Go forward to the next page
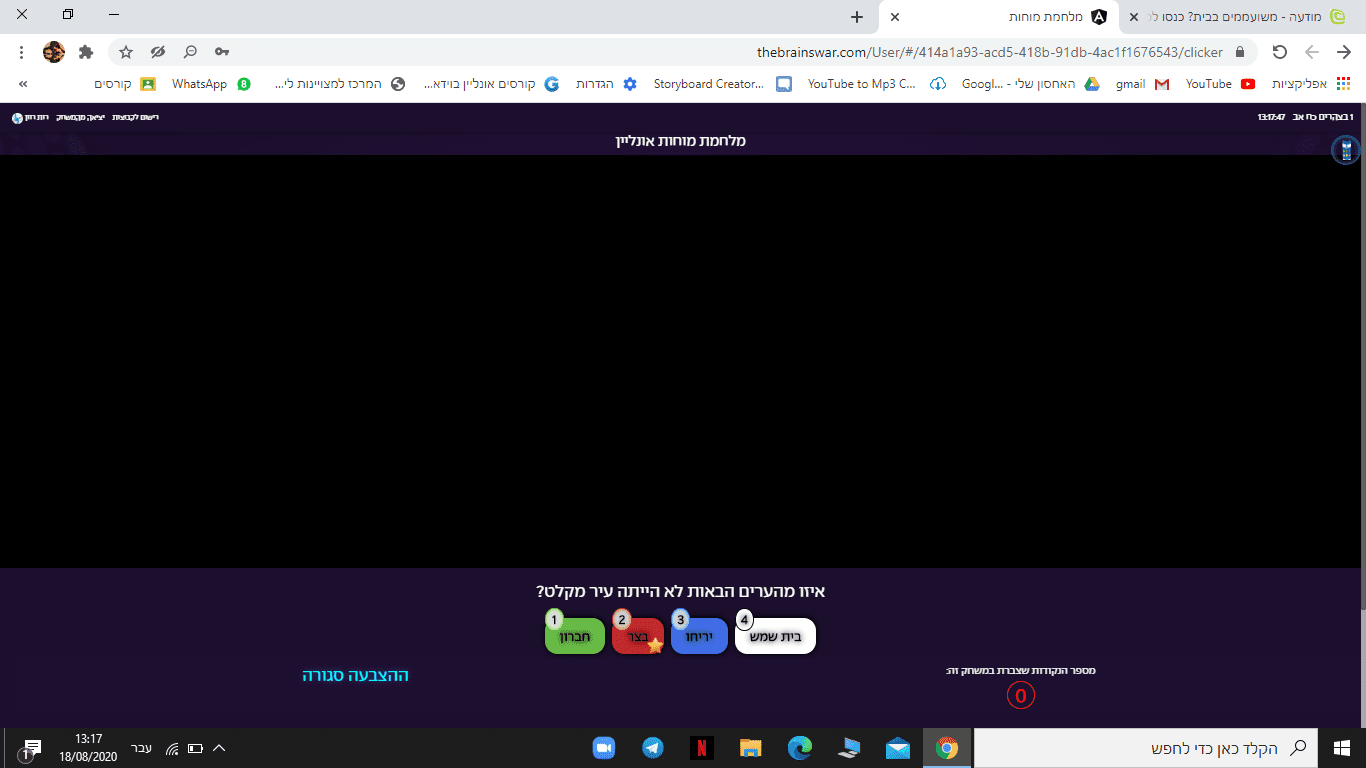Screen dimensions: 1366x768 point(1312,52)
